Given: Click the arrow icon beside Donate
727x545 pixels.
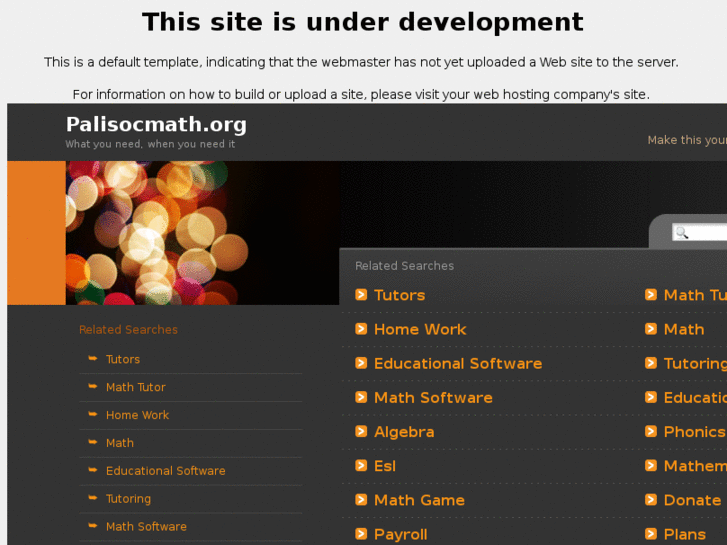Looking at the screenshot, I should 651,500.
